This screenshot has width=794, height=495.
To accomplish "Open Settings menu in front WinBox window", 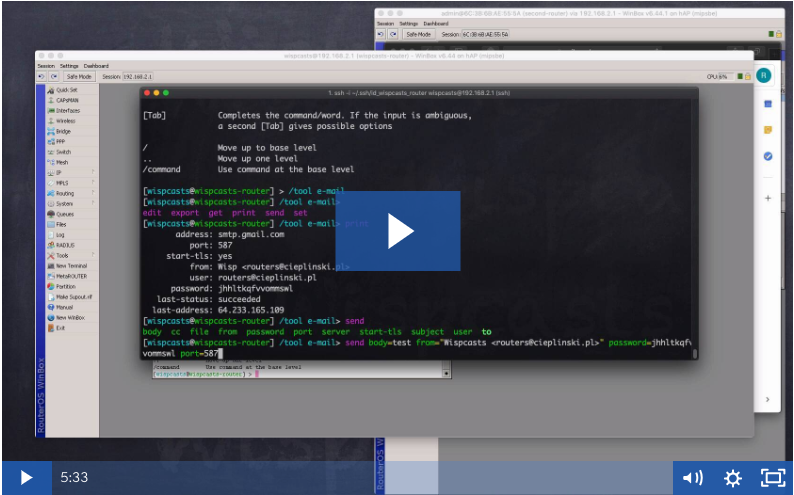I will click(69, 66).
